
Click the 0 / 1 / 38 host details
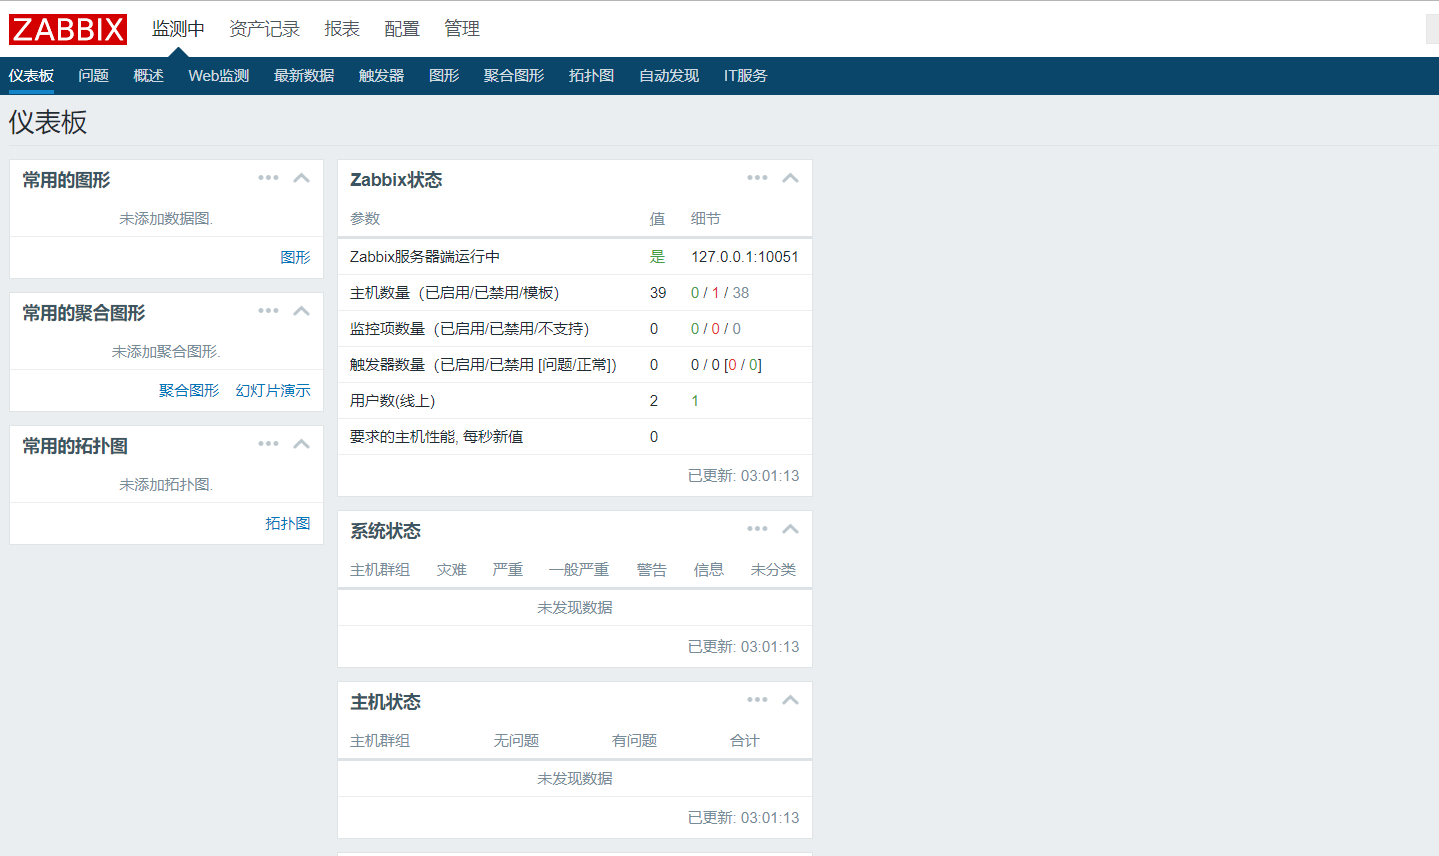pos(720,293)
